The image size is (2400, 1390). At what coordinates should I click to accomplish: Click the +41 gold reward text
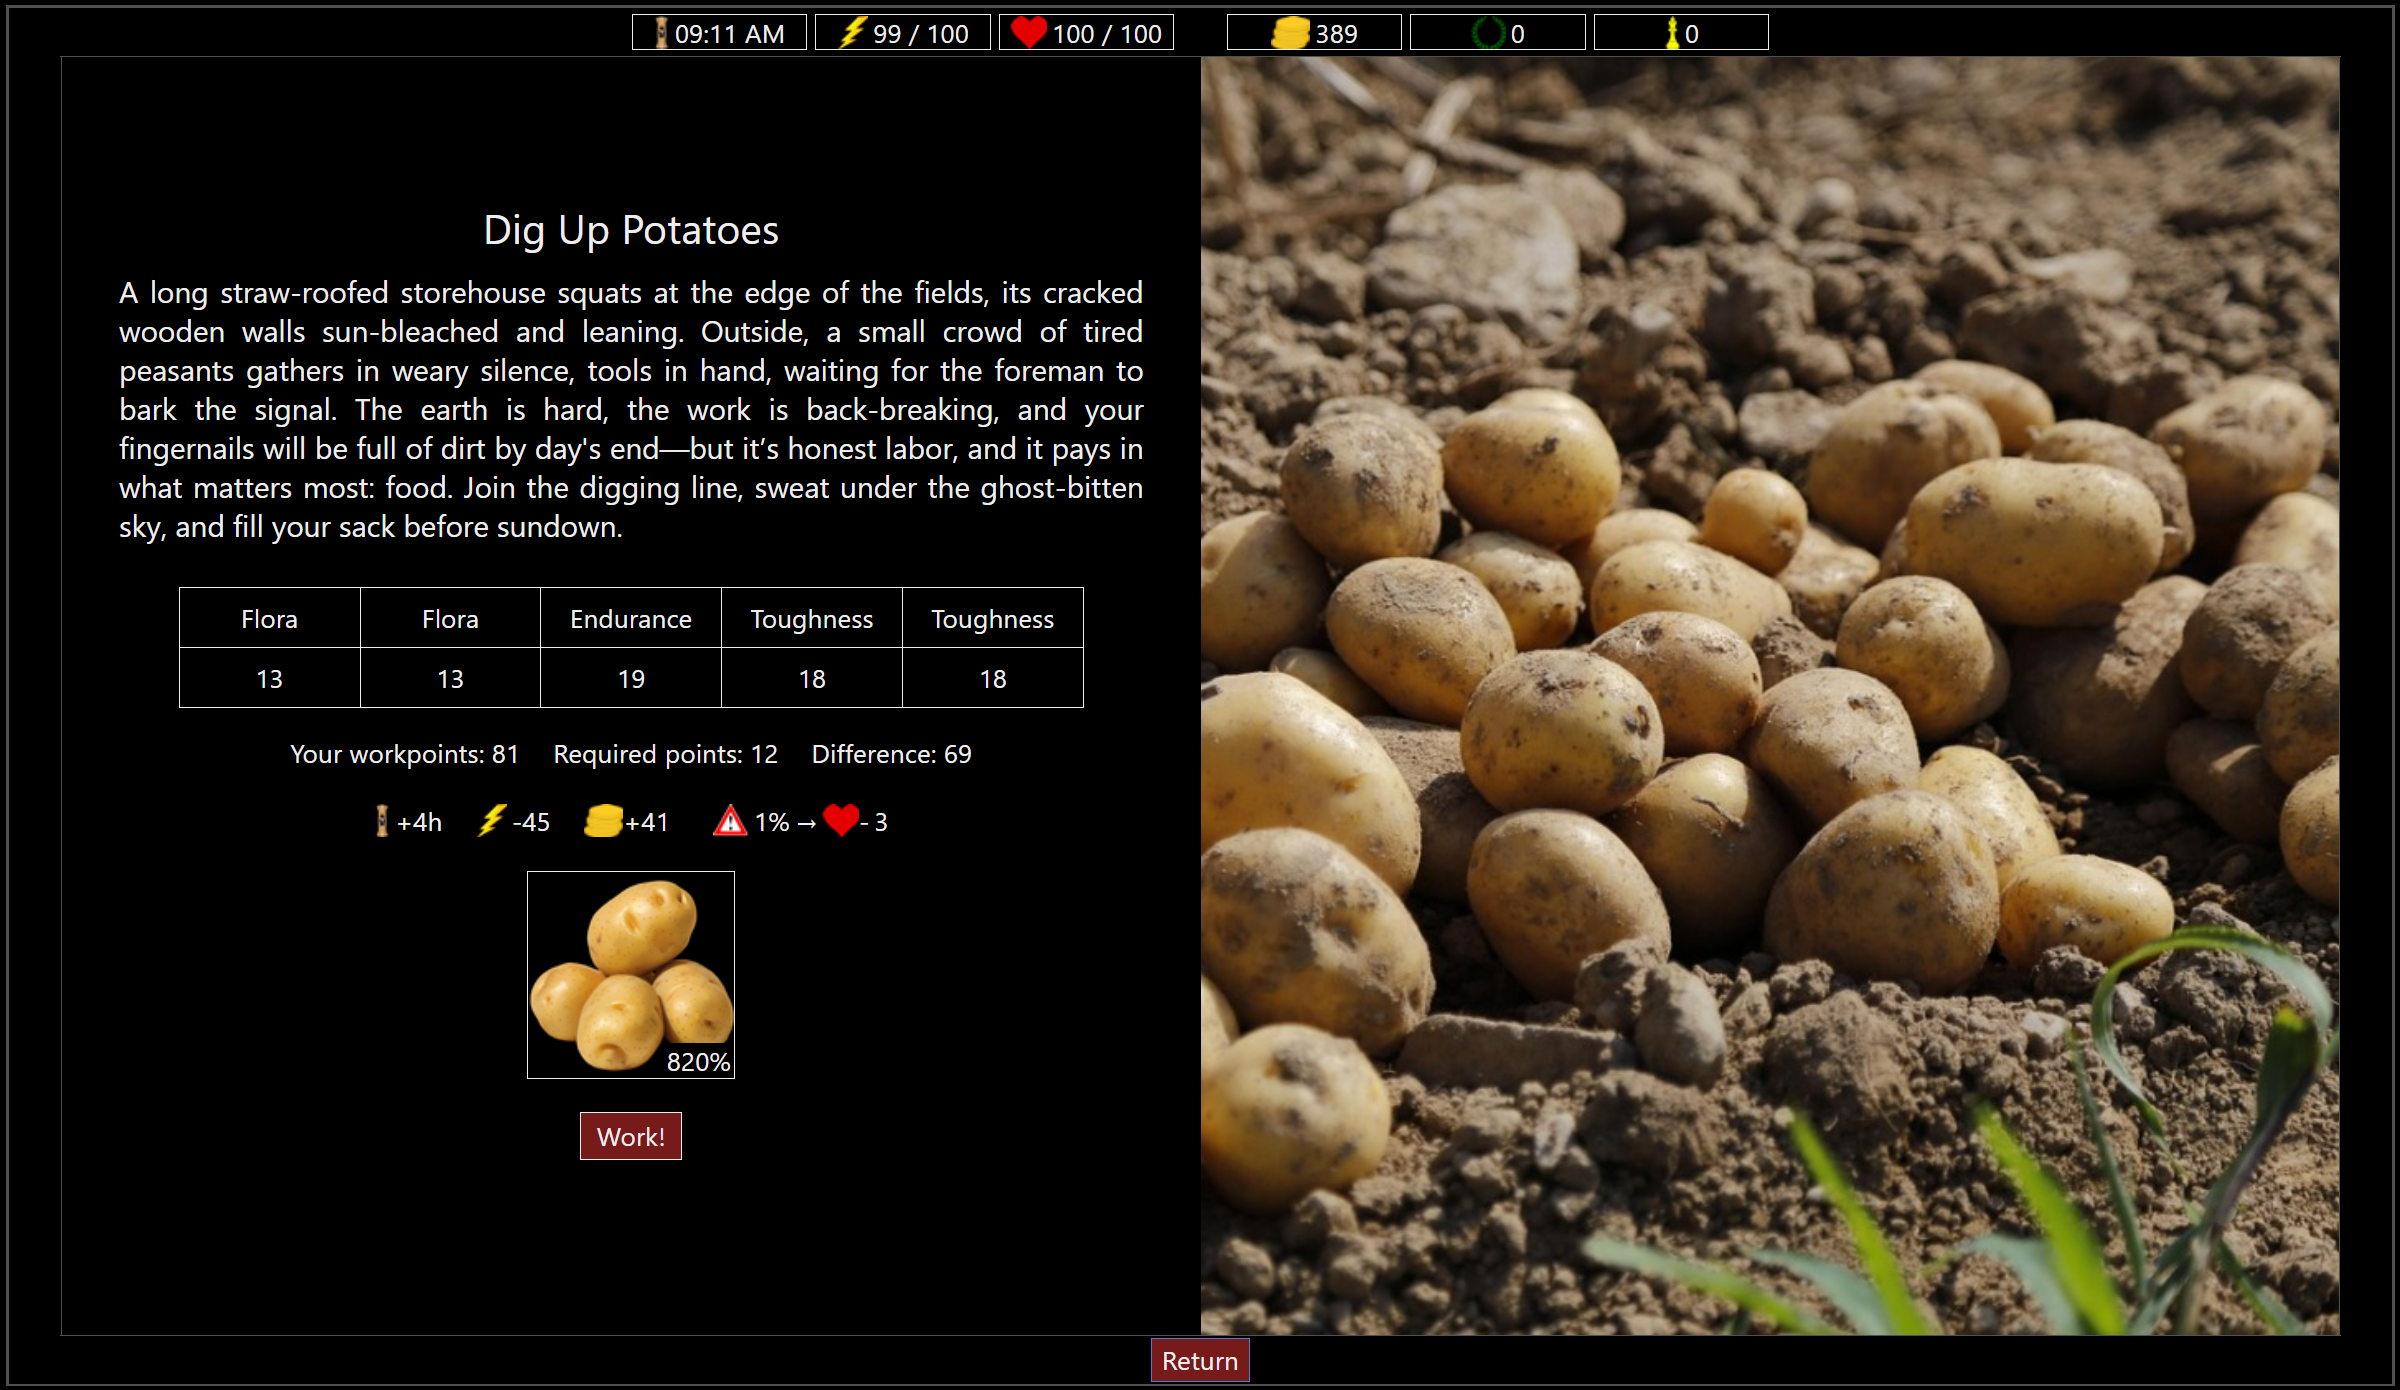tap(646, 822)
